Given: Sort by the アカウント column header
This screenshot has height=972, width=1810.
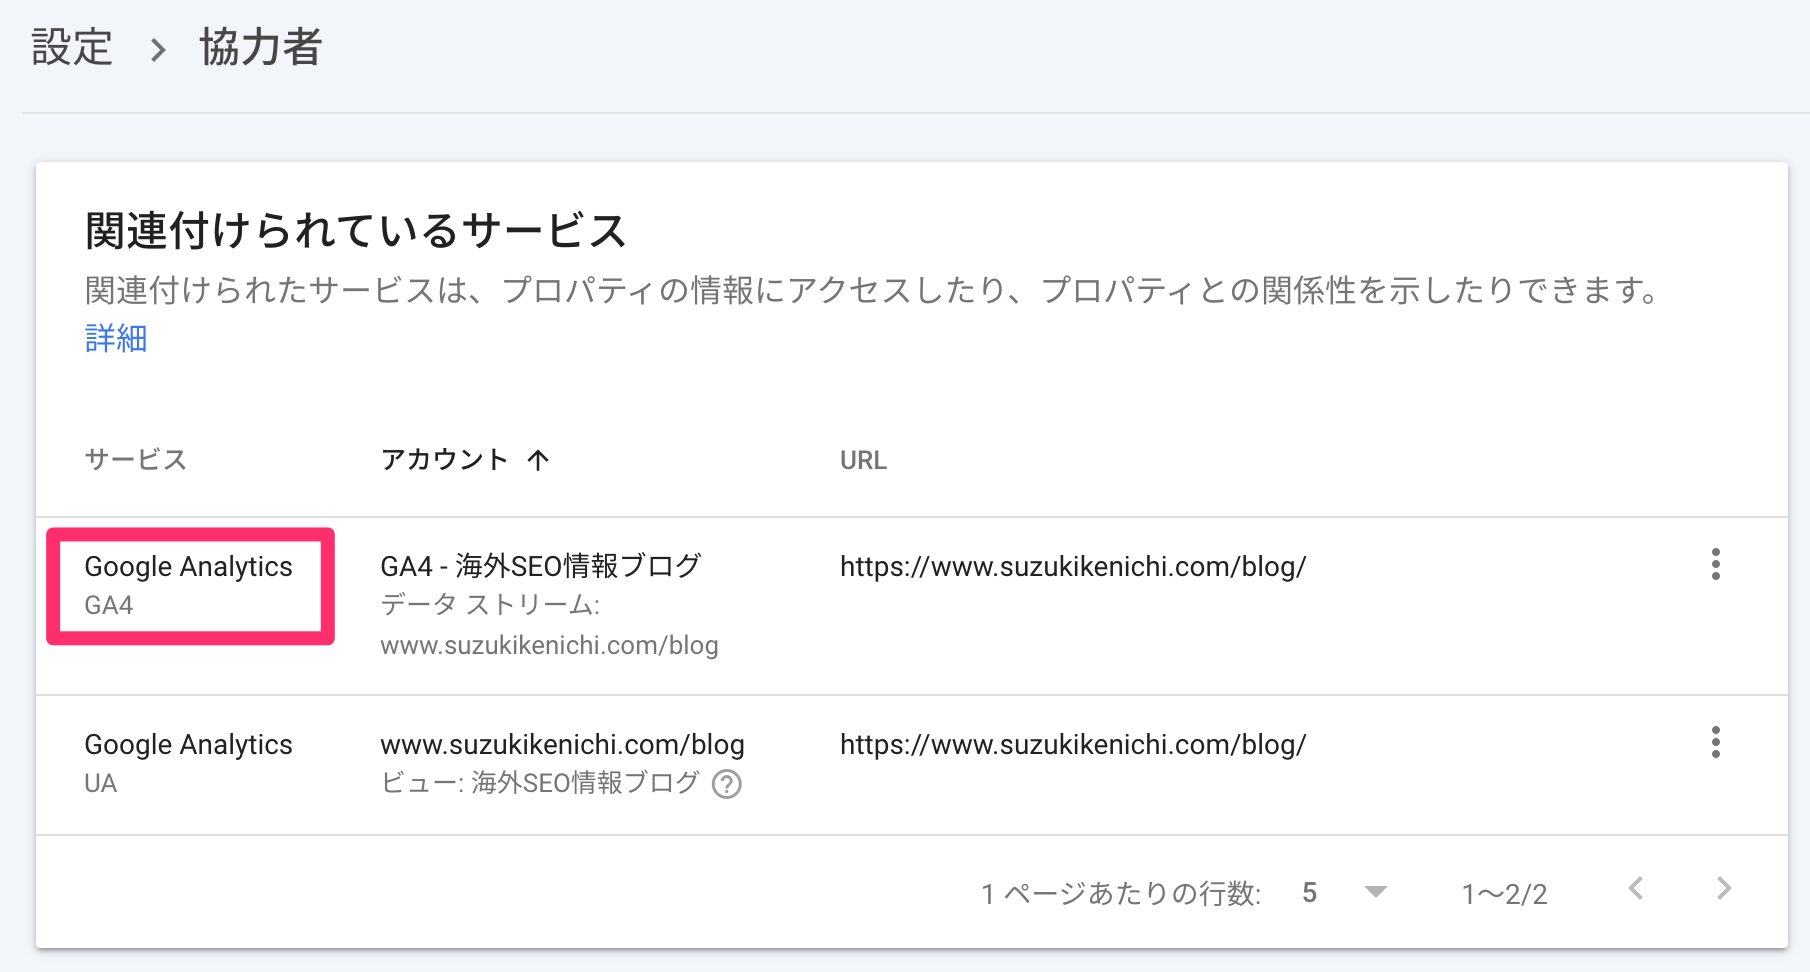Looking at the screenshot, I should point(444,459).
